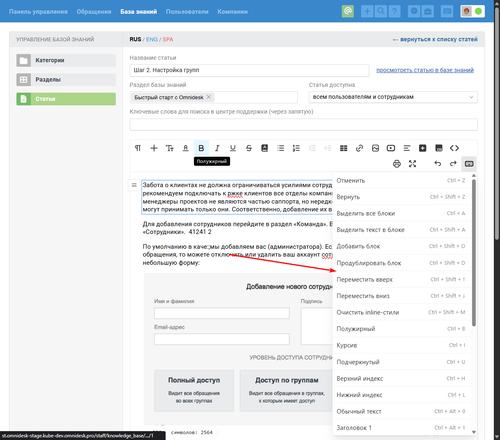This screenshot has height=440, width=500.
Task: Switch to the ENG language tab
Action: point(152,39)
